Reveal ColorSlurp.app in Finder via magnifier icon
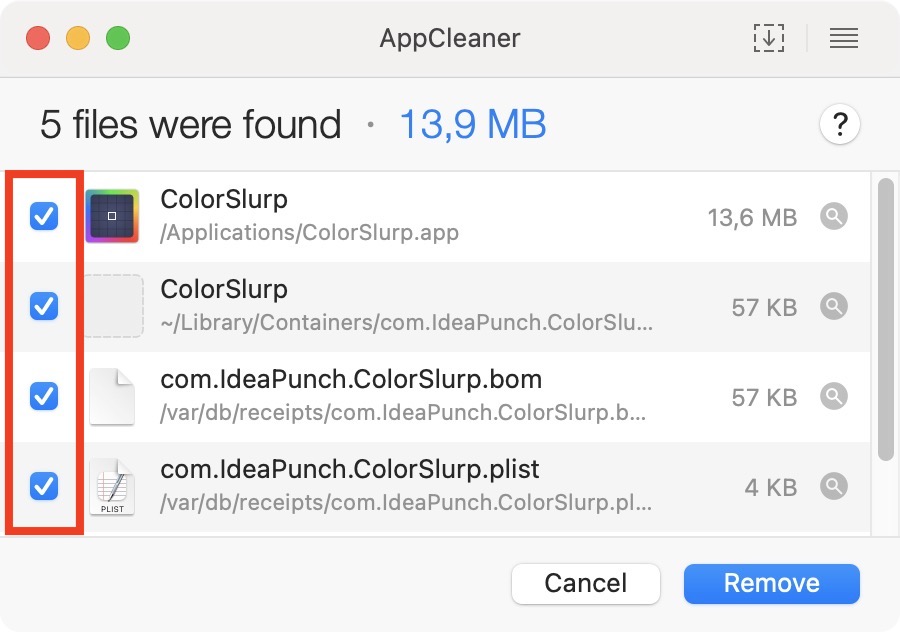 tap(833, 217)
